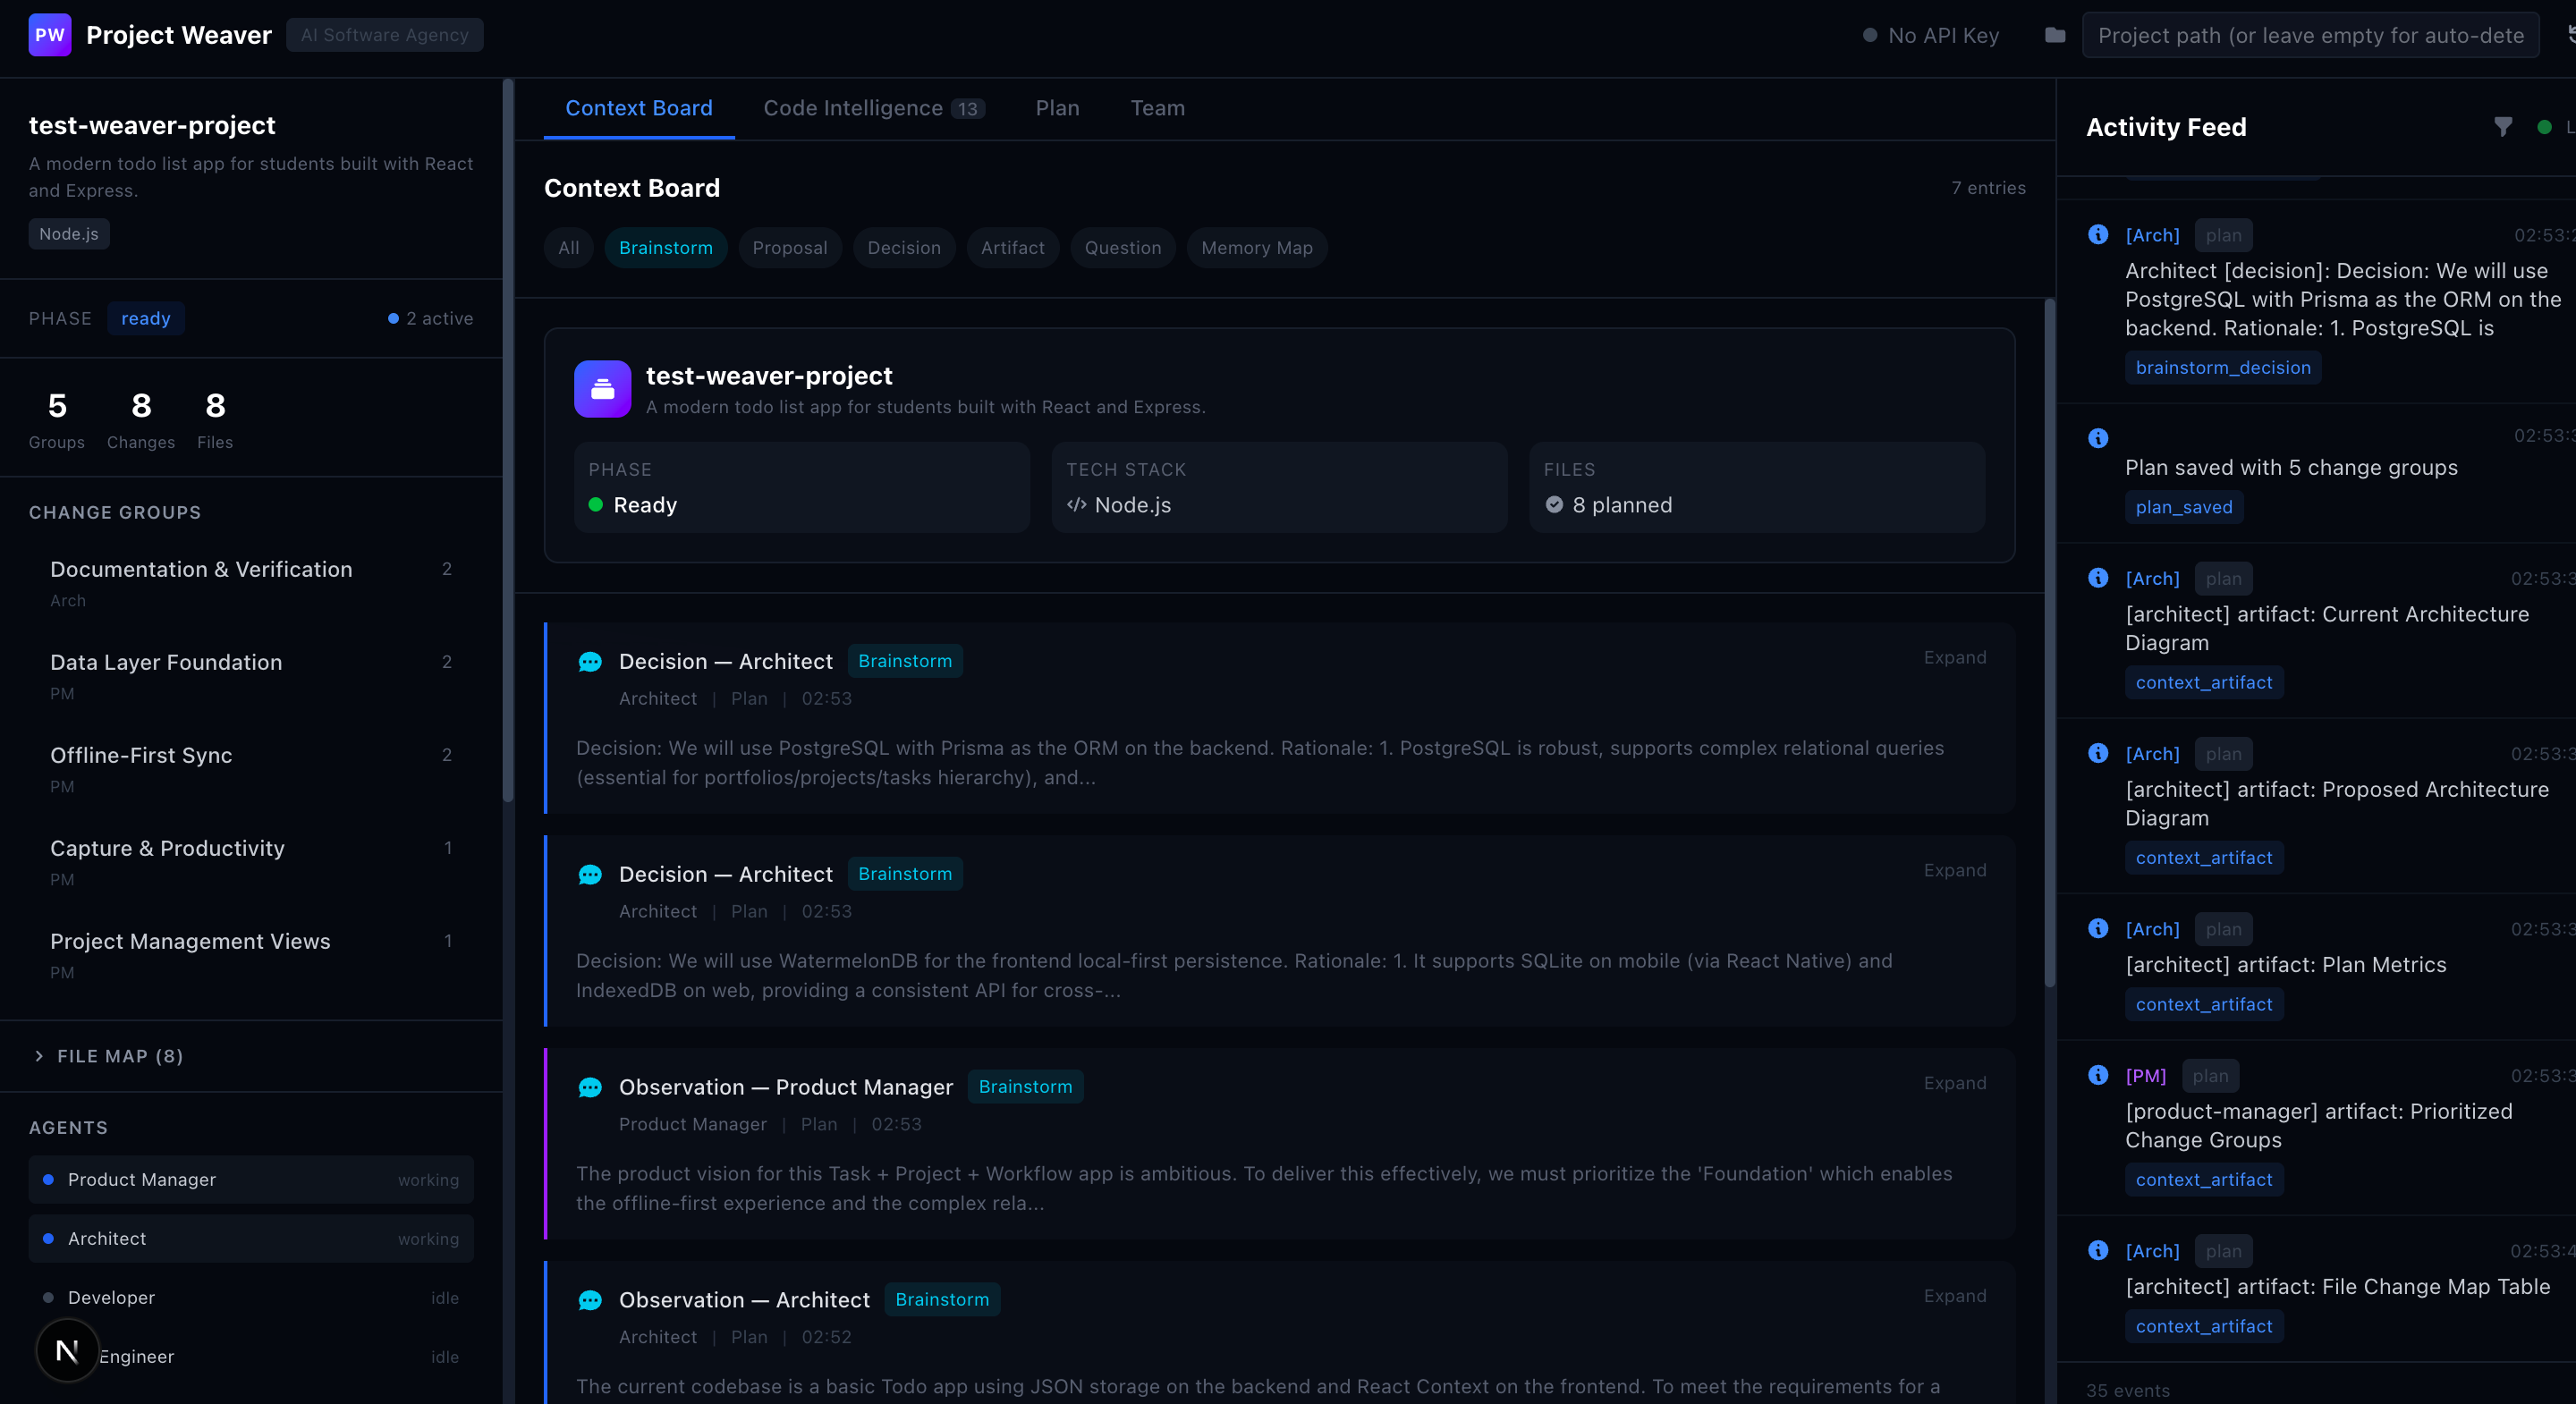This screenshot has width=2576, height=1404.
Task: Click info icon on the PM Prioritized Change Groups event
Action: (x=2098, y=1075)
